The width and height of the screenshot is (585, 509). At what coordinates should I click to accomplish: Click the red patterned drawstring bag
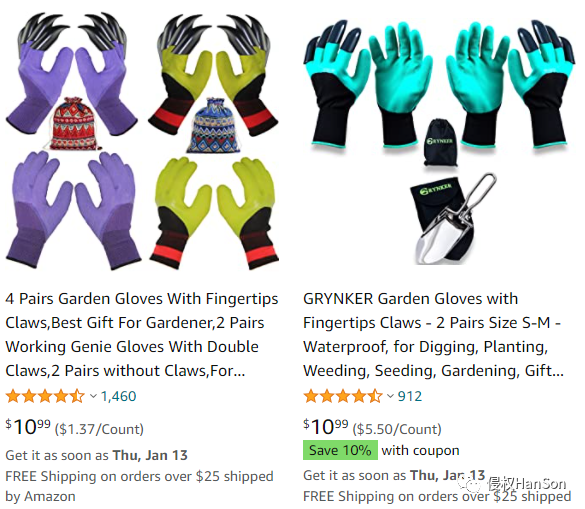coord(72,124)
